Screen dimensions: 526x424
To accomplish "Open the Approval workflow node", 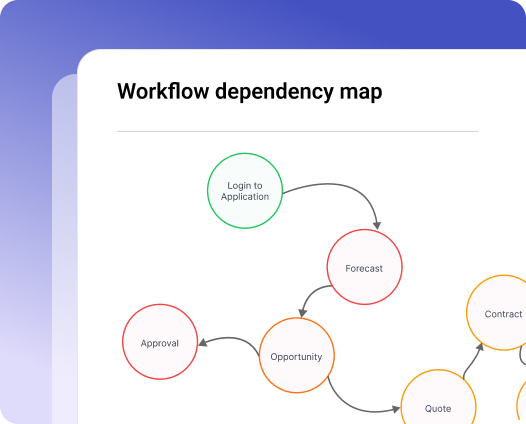I will [160, 342].
